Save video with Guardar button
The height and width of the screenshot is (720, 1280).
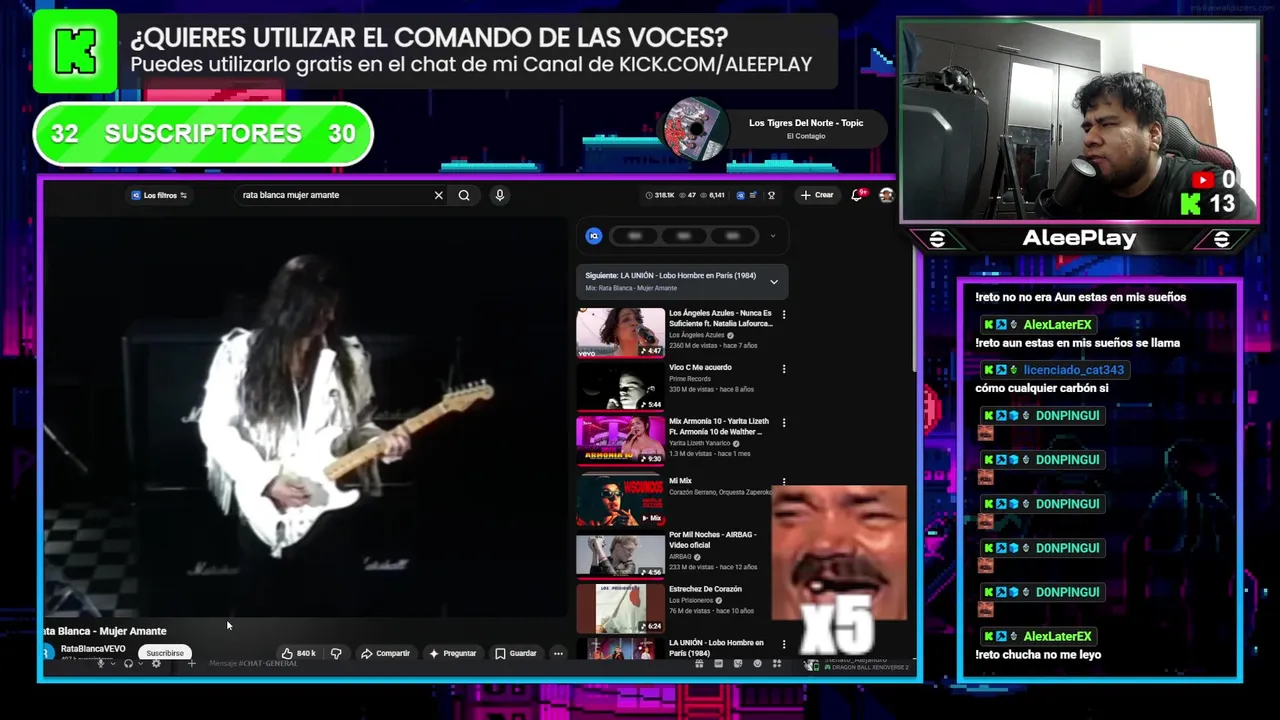516,653
